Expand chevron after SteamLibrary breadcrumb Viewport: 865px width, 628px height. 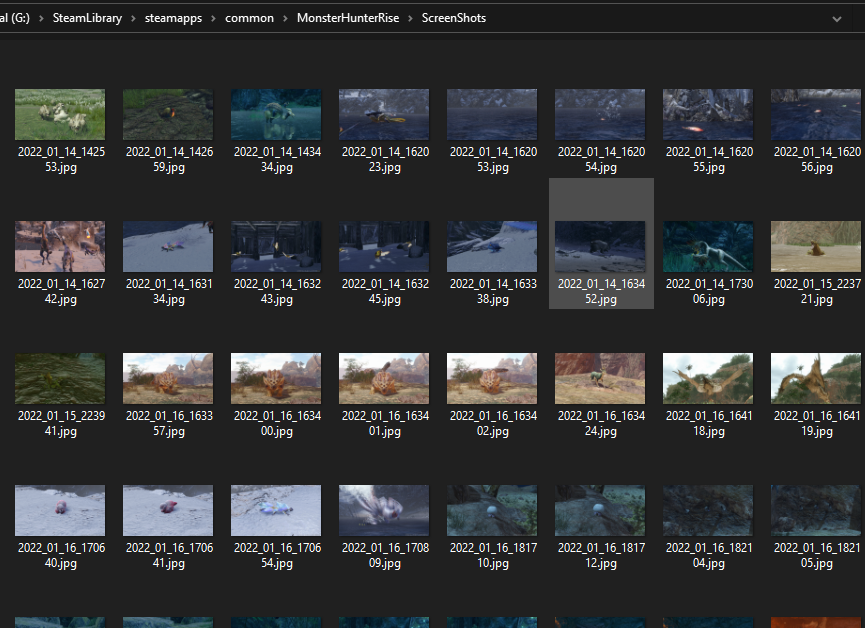point(134,19)
